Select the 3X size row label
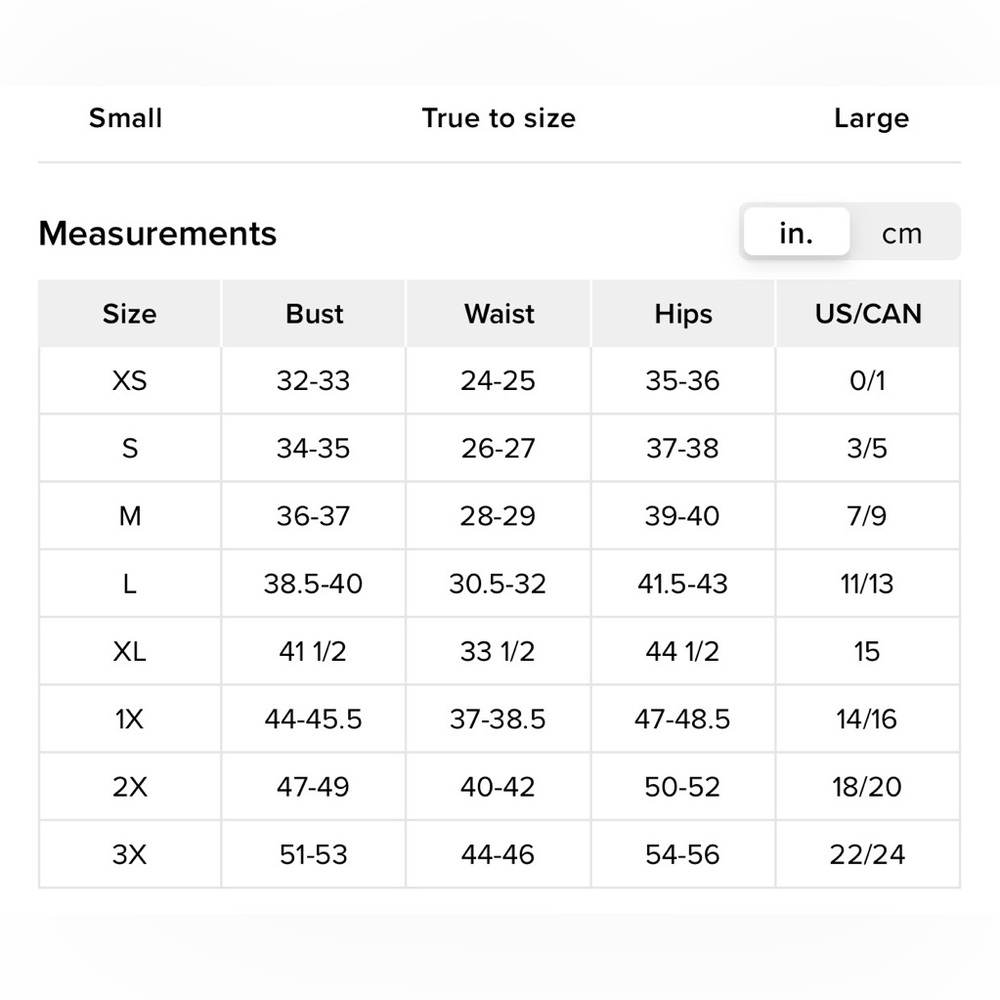Screen dimensions: 1000x1000 click(129, 855)
